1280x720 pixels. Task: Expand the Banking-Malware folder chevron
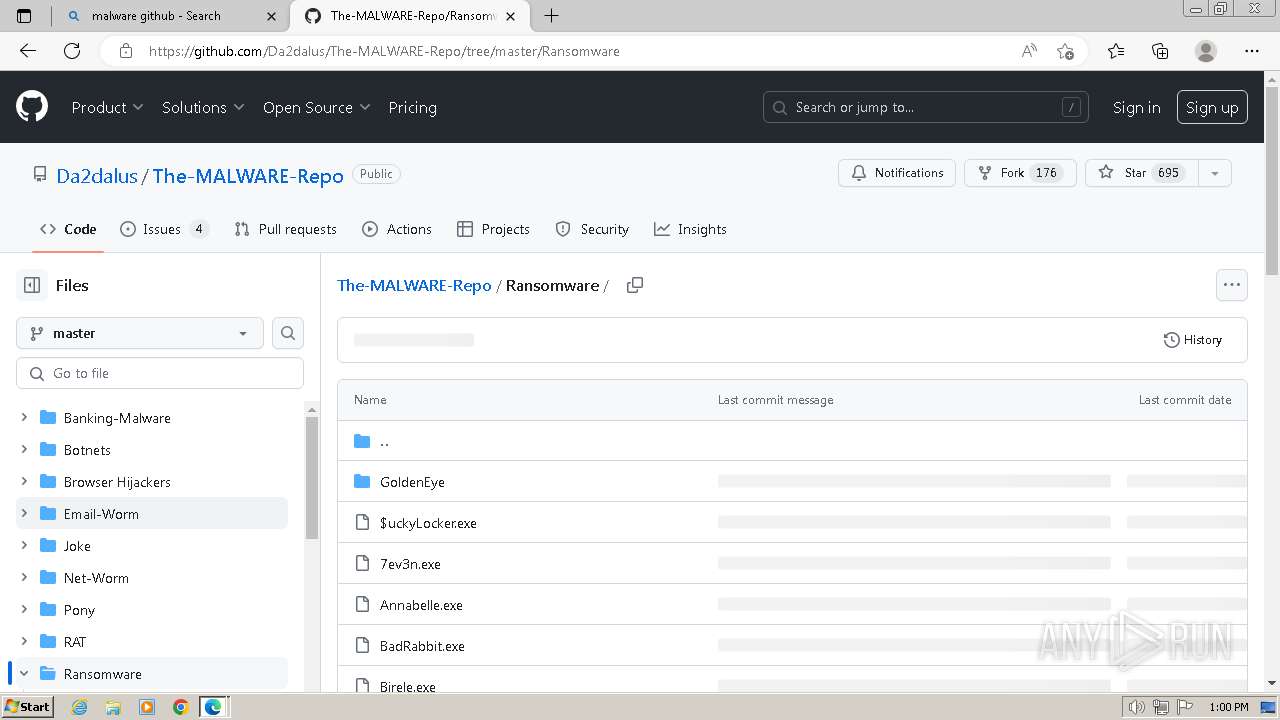tap(24, 418)
